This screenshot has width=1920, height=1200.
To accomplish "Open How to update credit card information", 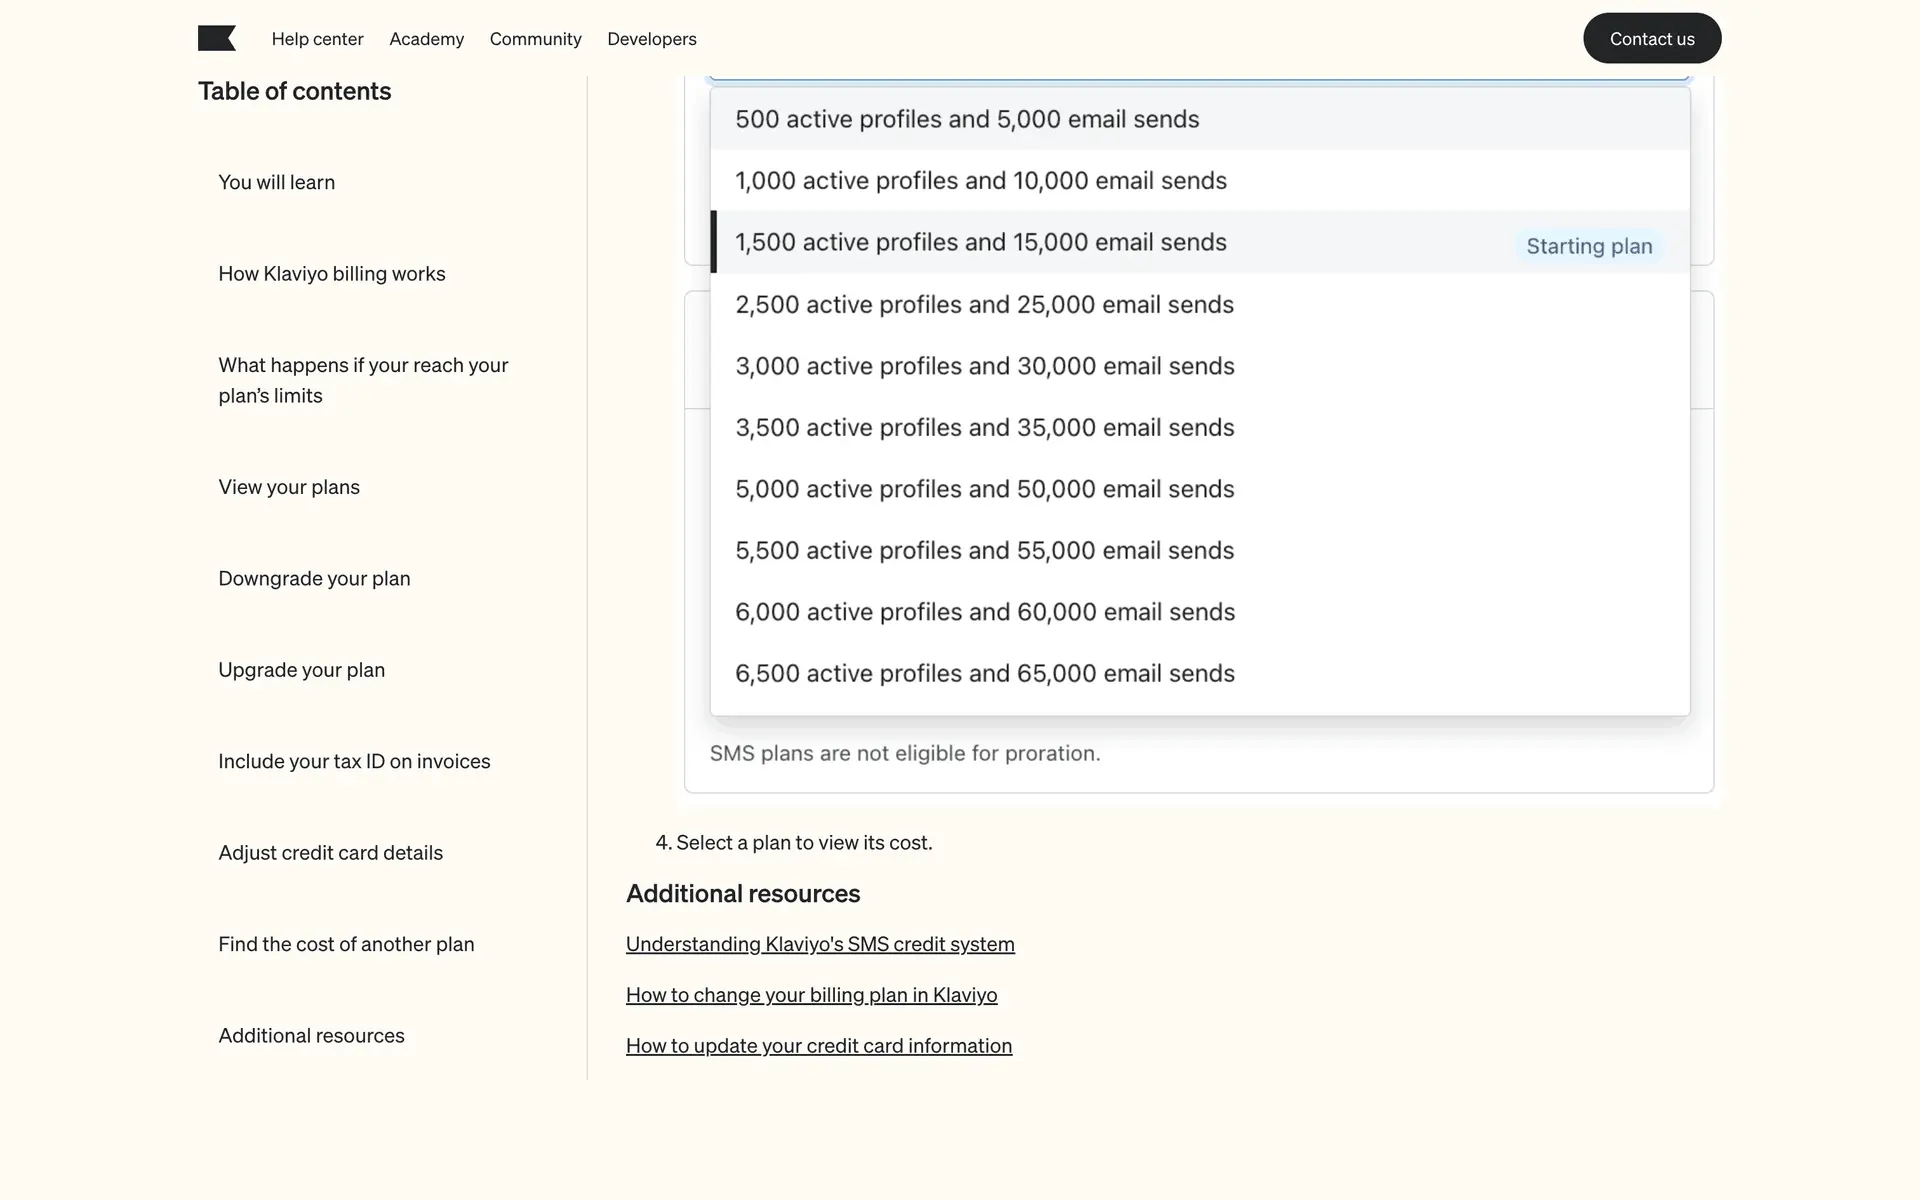I will click(818, 1046).
